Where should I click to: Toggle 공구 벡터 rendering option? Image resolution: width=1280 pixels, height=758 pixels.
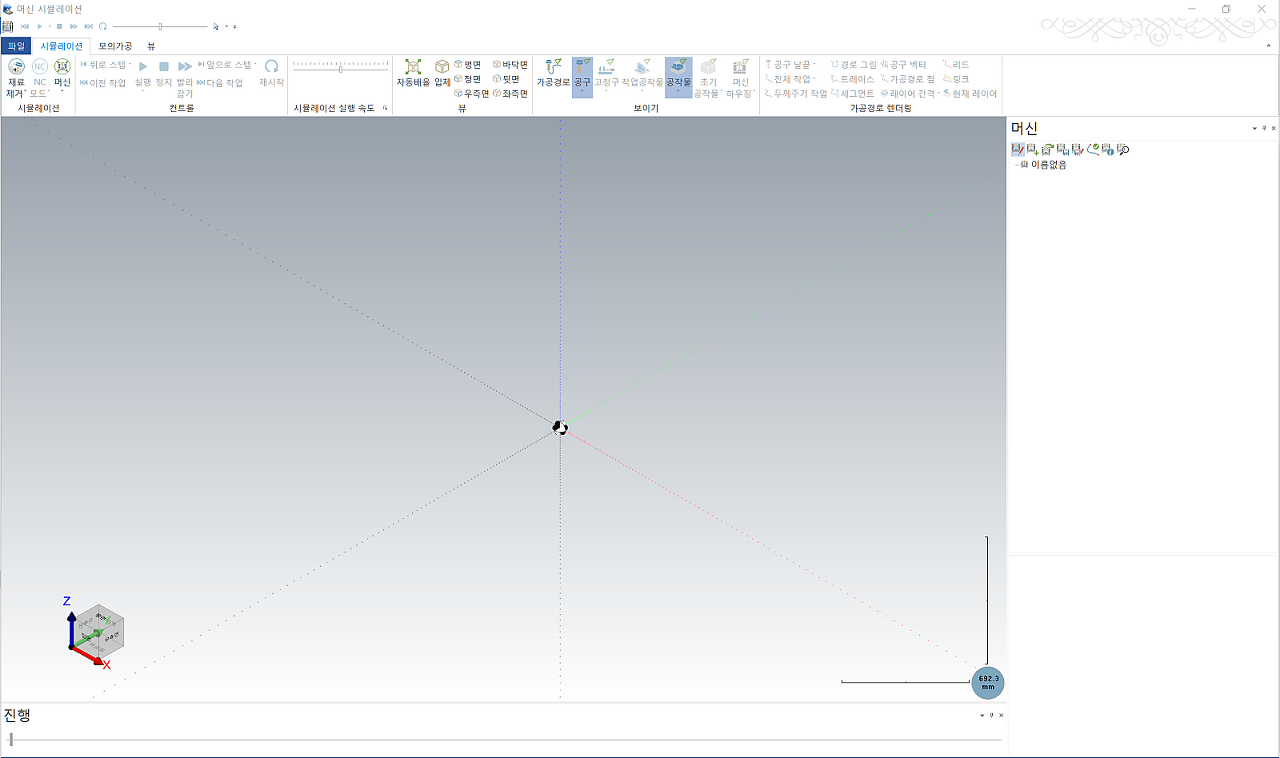[903, 64]
